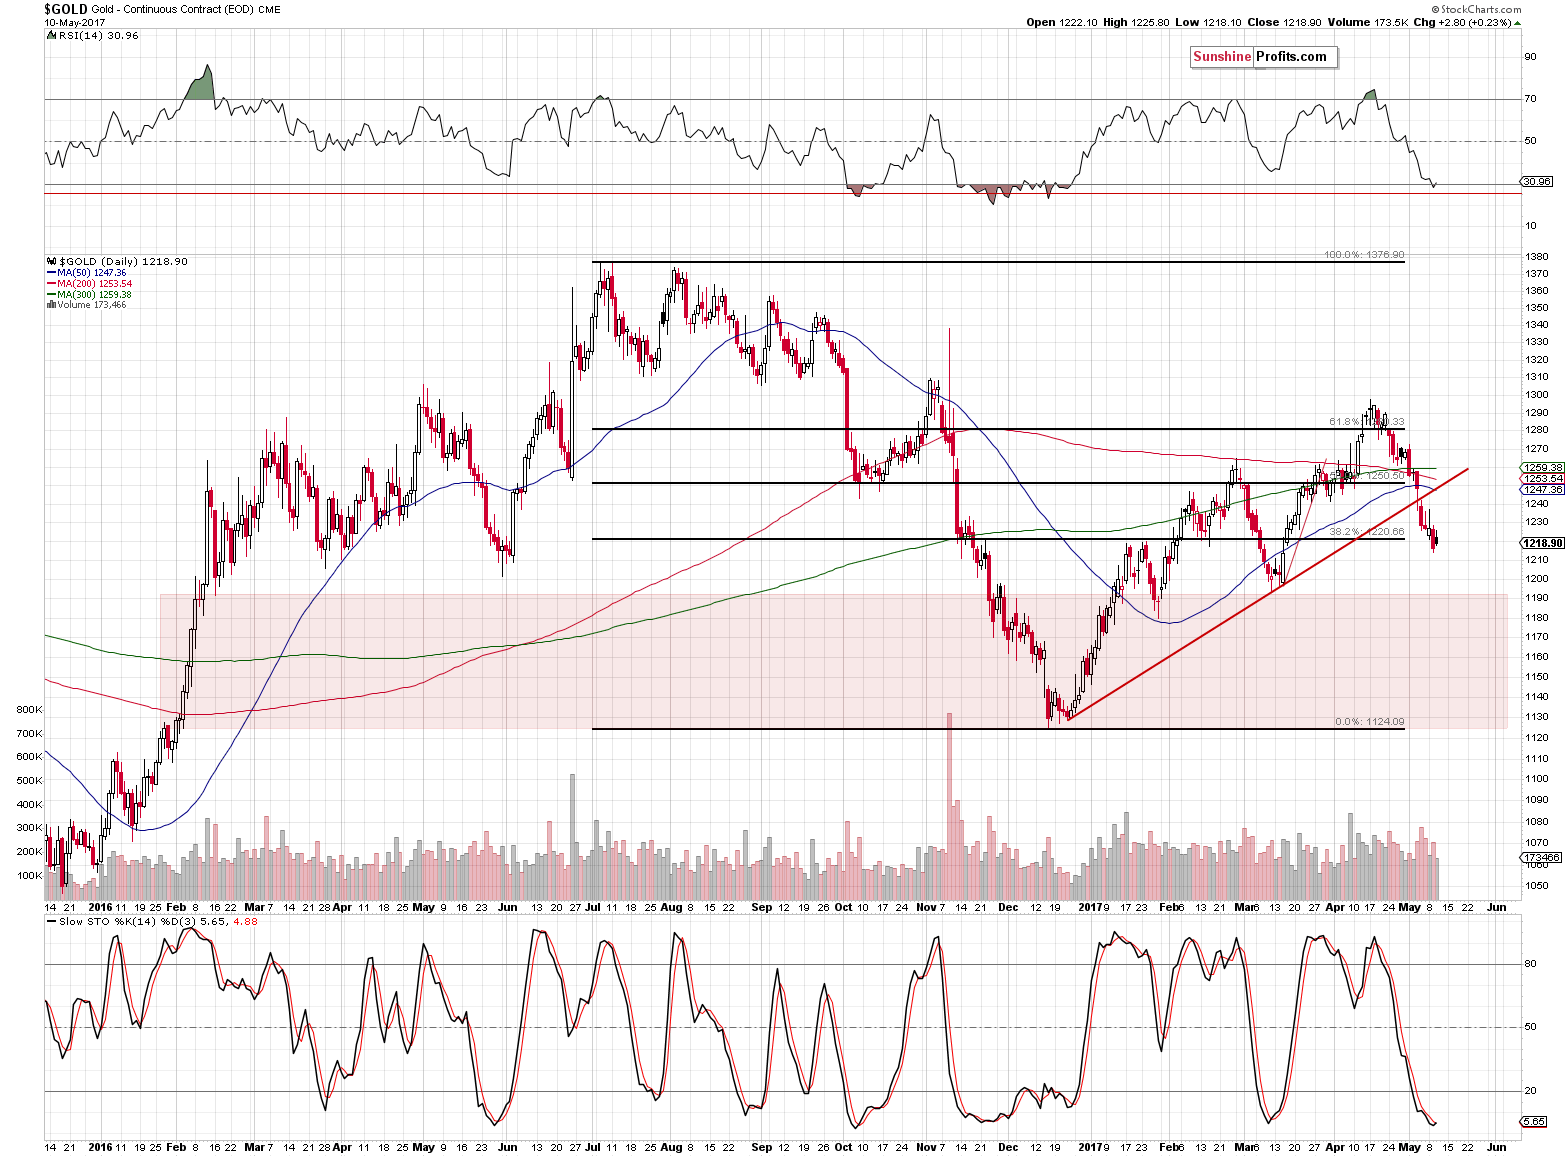Viewport: 1565px width, 1157px height.
Task: Click the tallest November volume spike bar
Action: 949,806
